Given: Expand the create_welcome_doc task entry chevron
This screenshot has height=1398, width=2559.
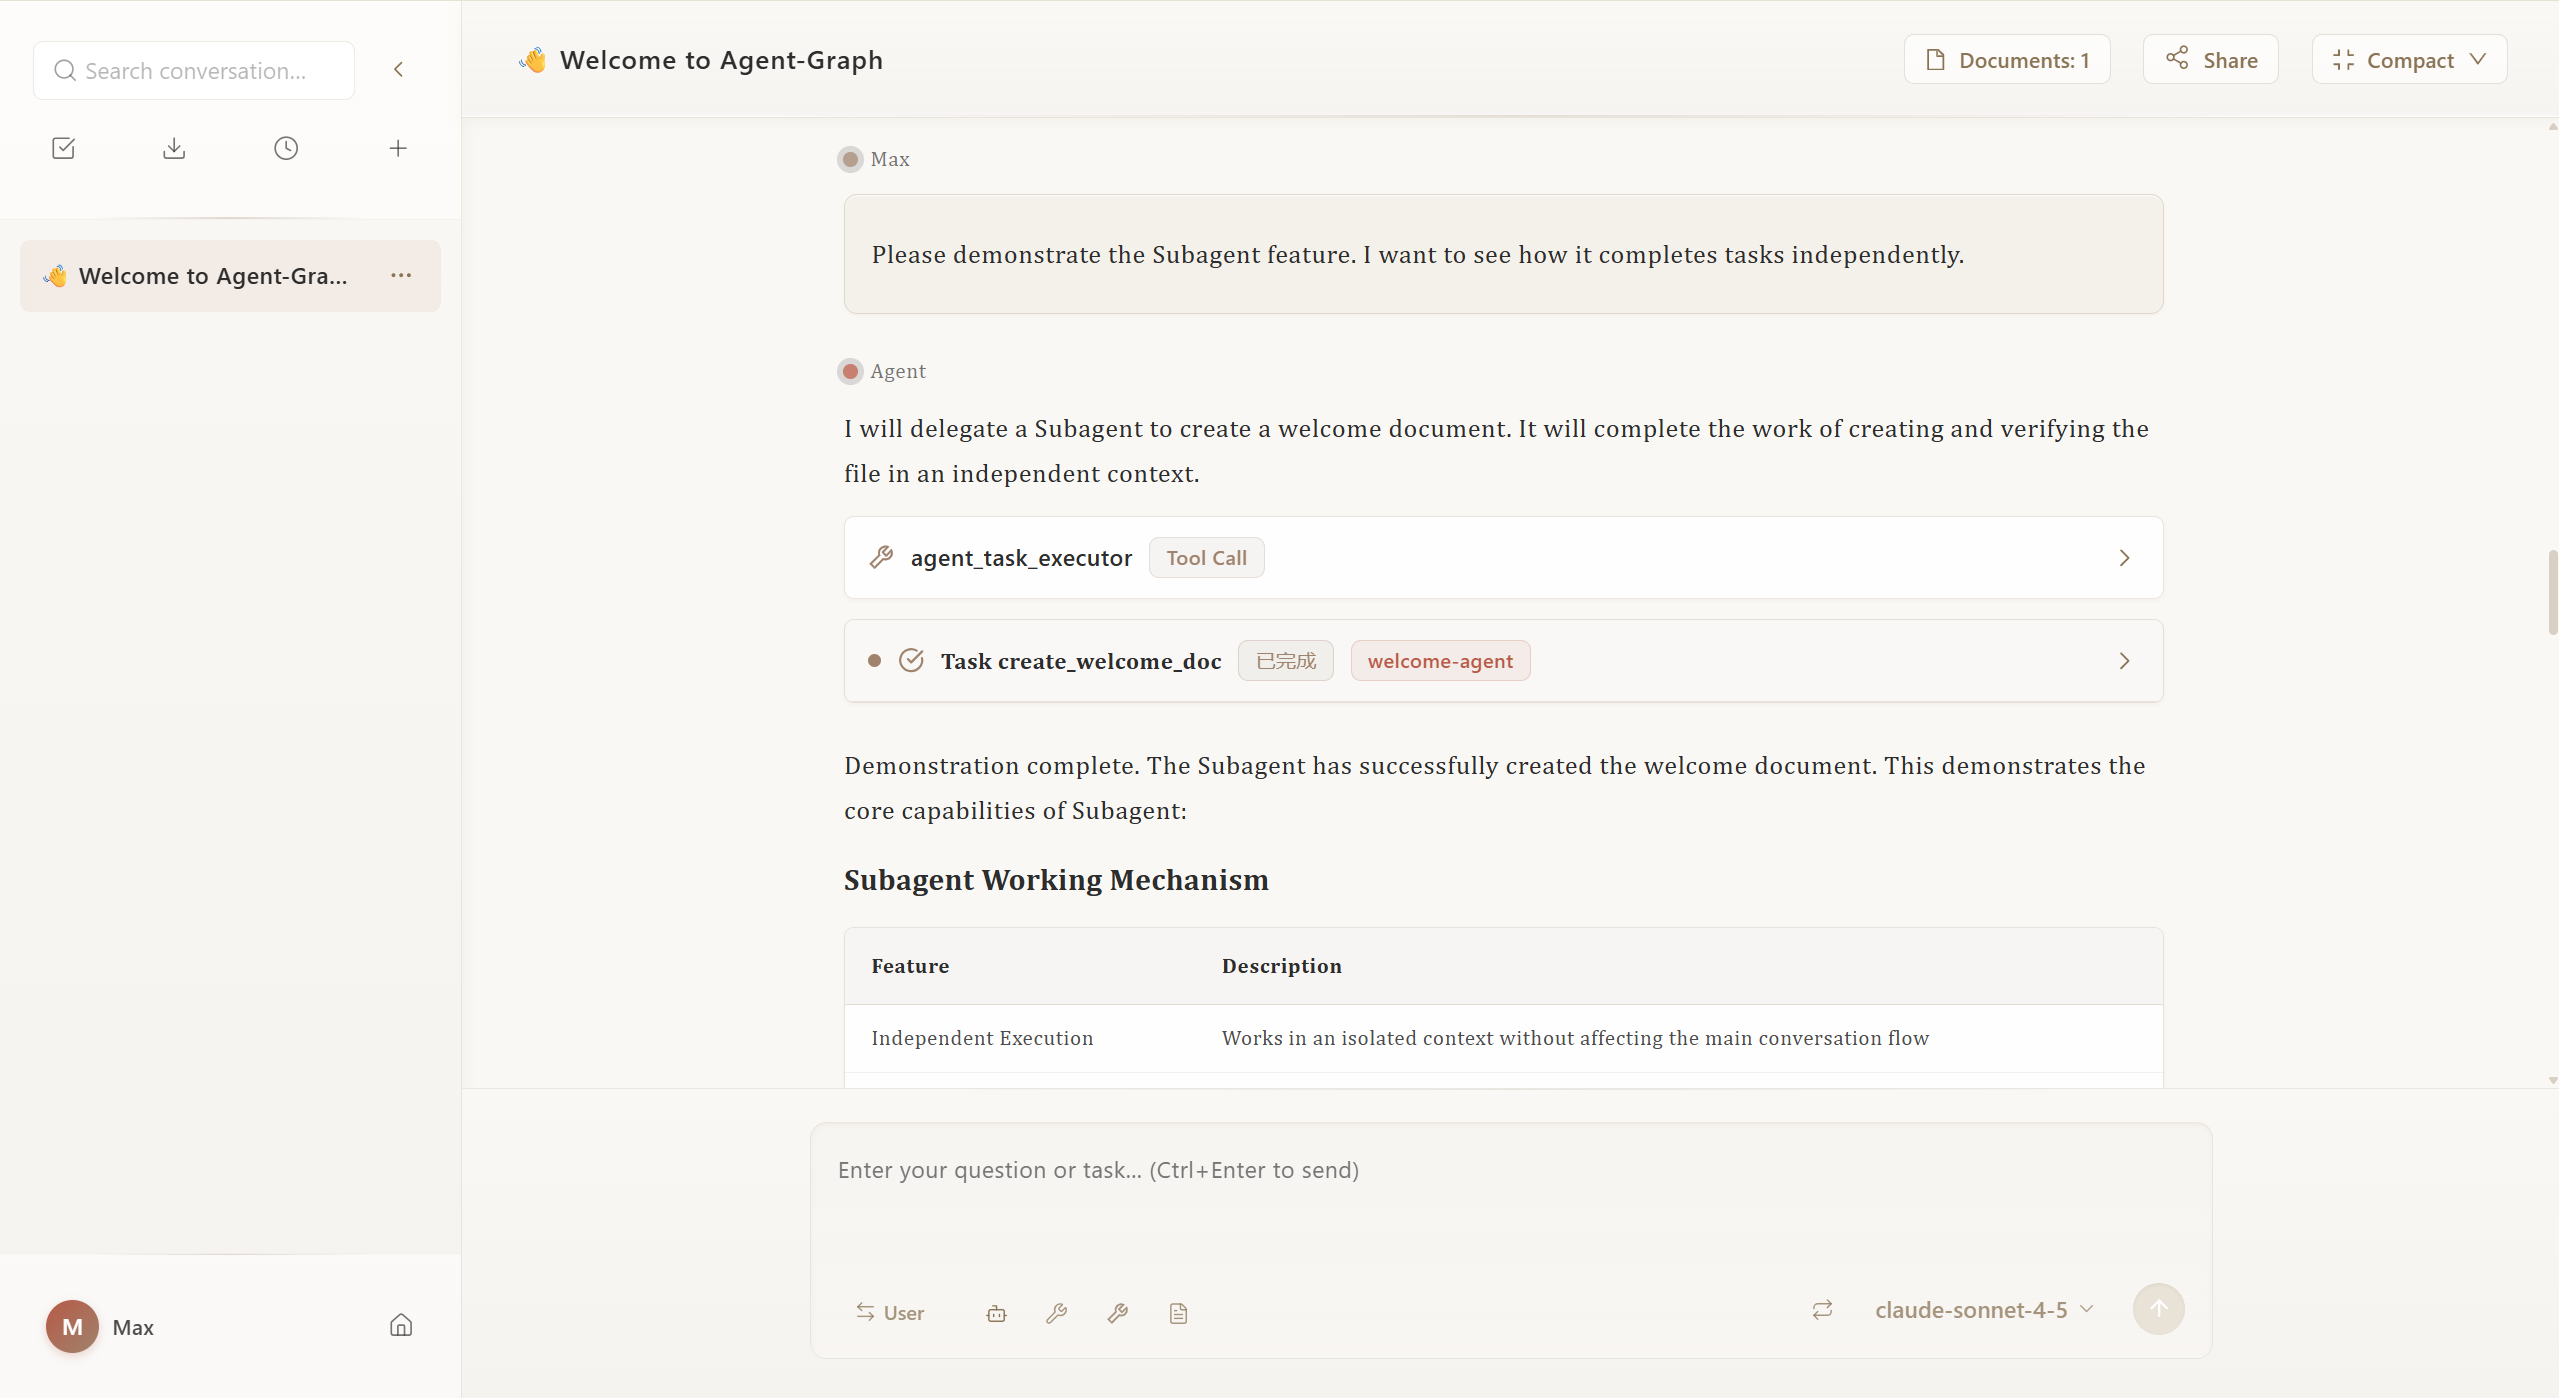Looking at the screenshot, I should click(x=2124, y=660).
